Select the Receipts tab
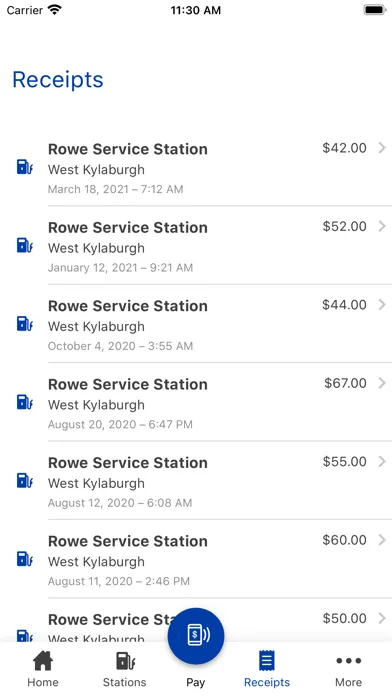Image resolution: width=392 pixels, height=696 pixels. click(267, 669)
